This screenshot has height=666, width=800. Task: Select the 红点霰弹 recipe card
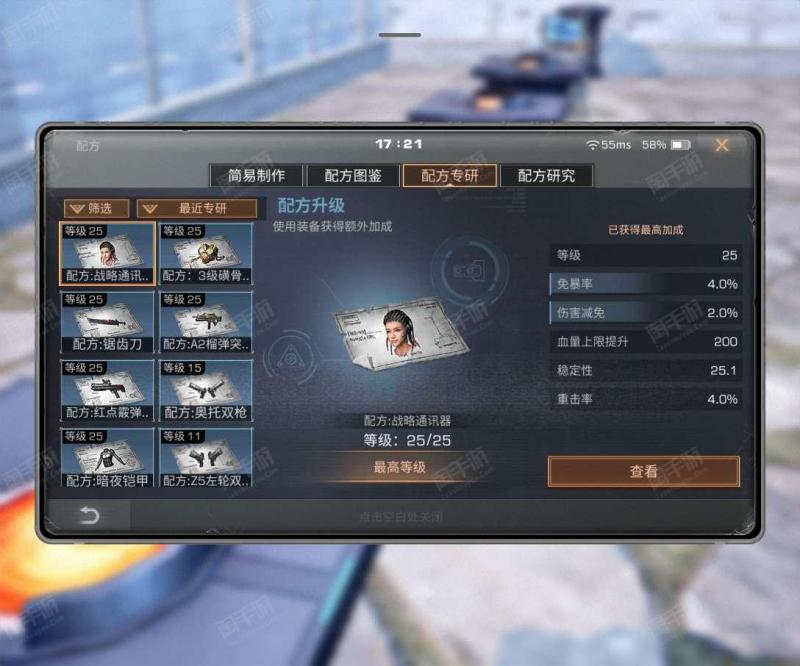pyautogui.click(x=107, y=390)
